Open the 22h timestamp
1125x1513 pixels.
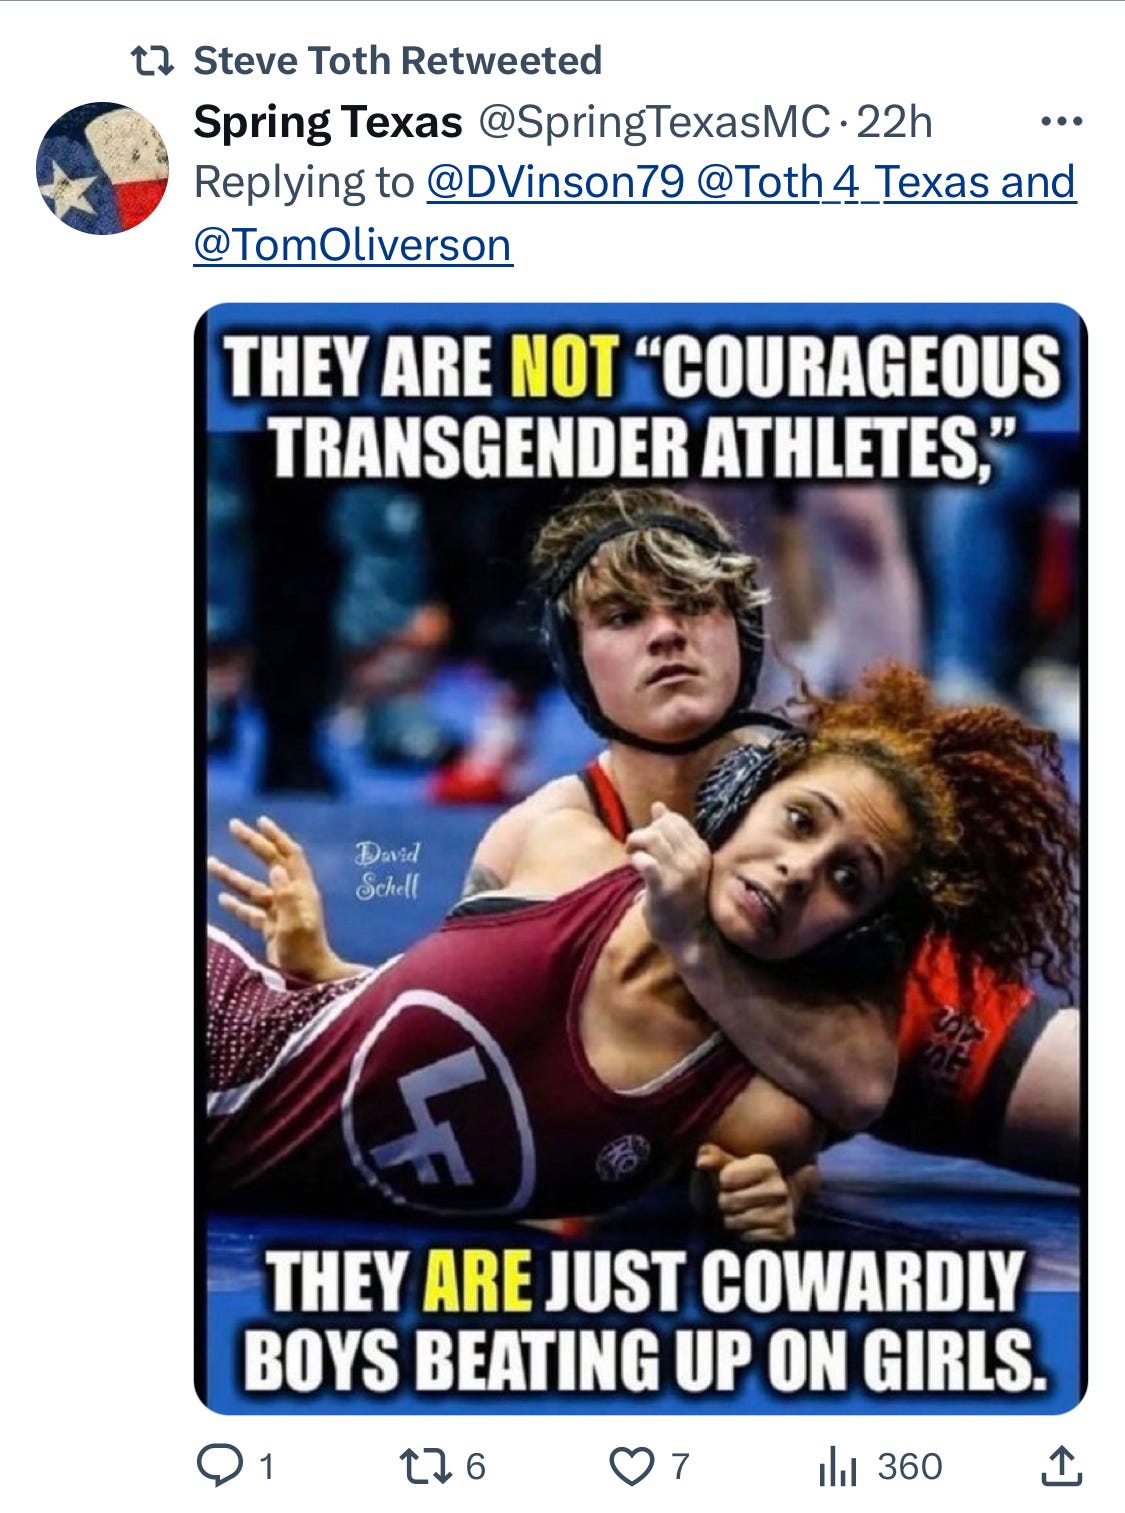pos(894,122)
